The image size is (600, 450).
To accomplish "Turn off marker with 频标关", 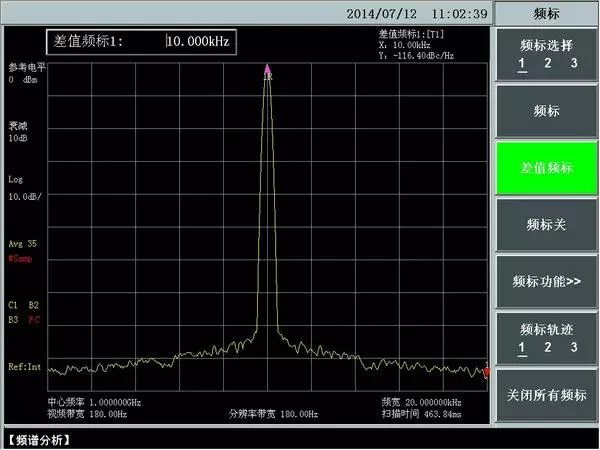I will (x=546, y=224).
